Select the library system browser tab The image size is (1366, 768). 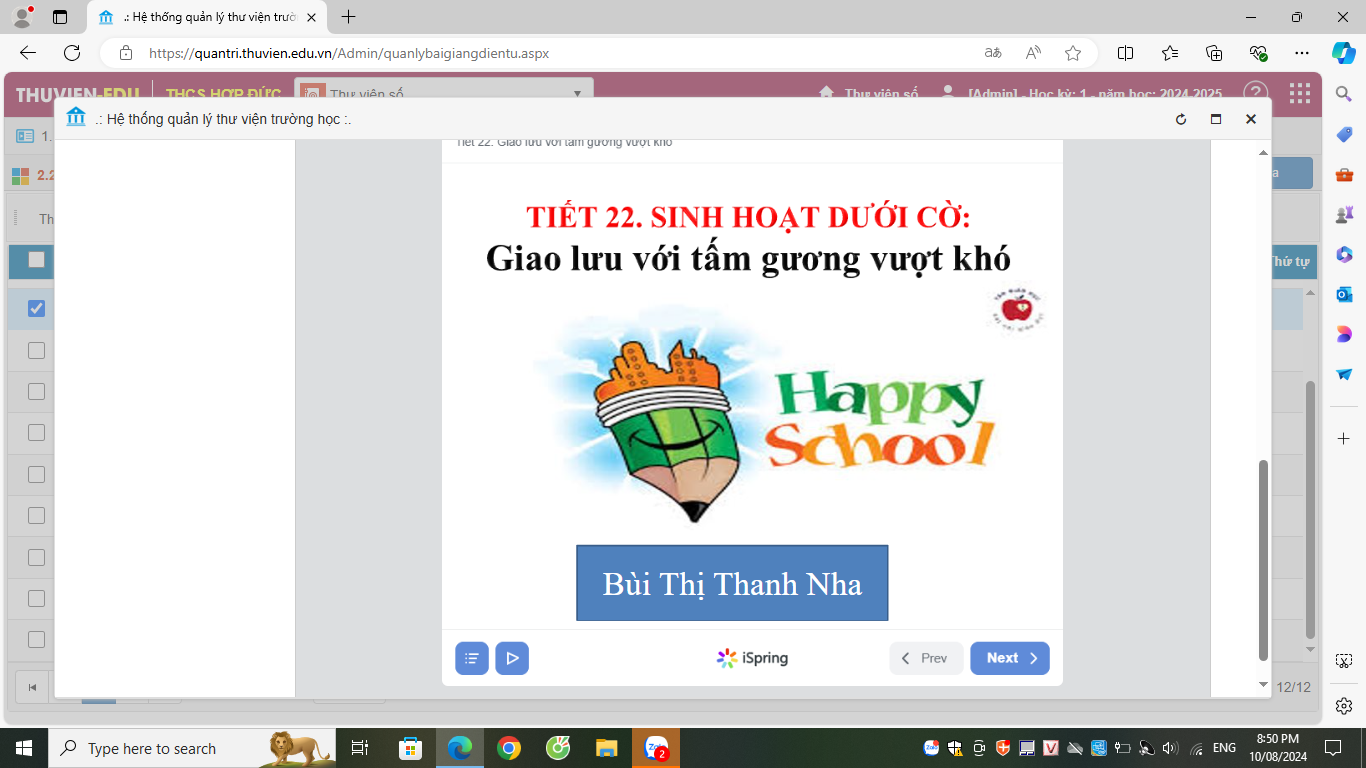[207, 17]
